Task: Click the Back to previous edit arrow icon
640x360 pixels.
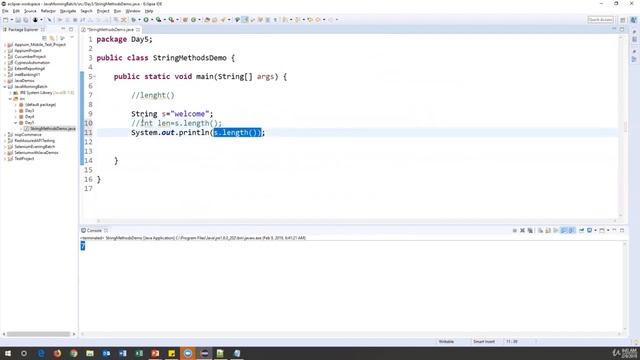Action: tap(310, 20)
